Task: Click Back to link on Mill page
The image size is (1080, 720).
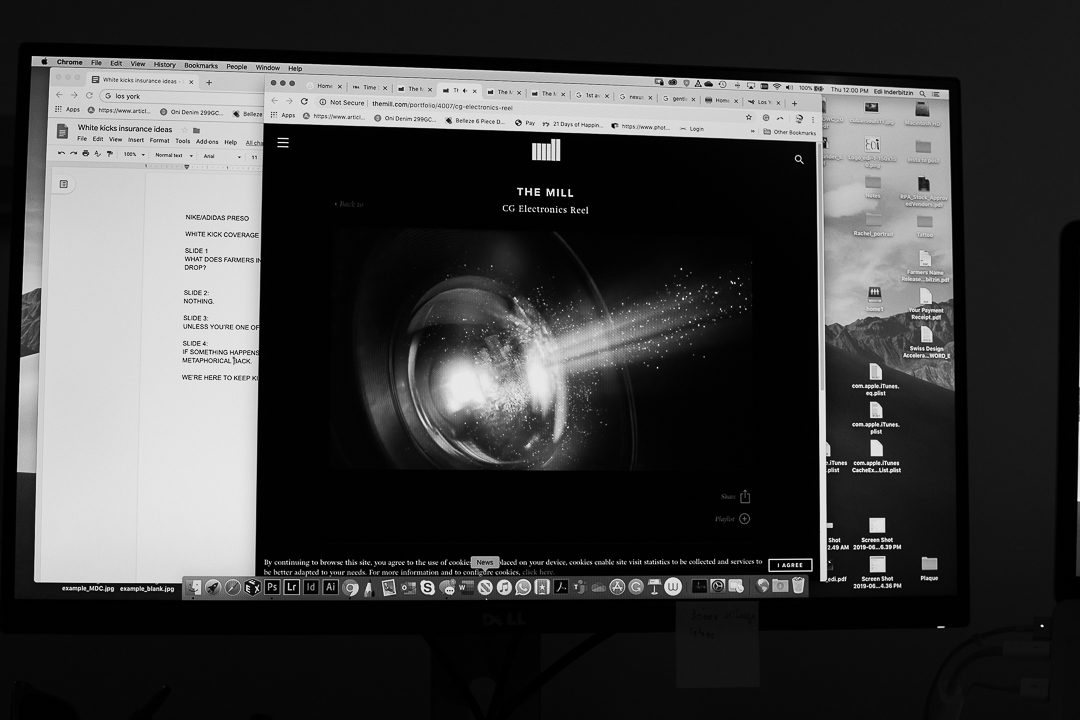Action: pos(349,204)
